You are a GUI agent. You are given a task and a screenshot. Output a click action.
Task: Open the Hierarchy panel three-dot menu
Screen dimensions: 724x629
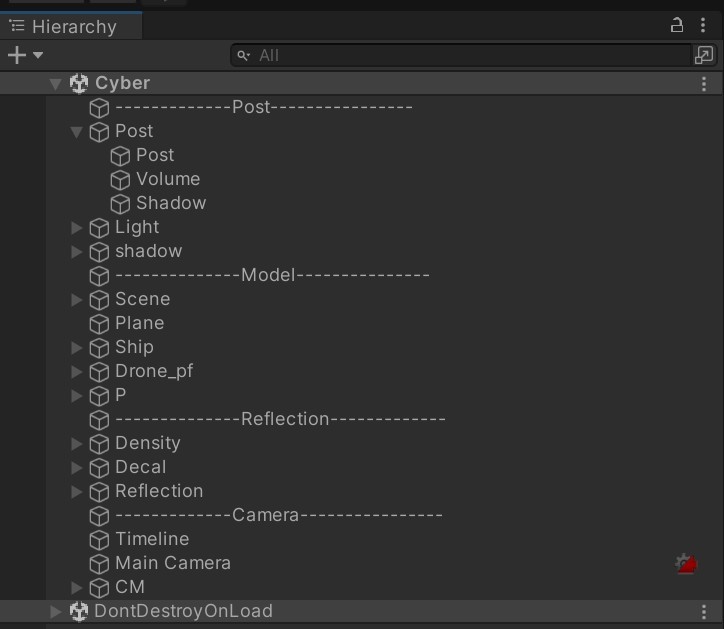[704, 26]
